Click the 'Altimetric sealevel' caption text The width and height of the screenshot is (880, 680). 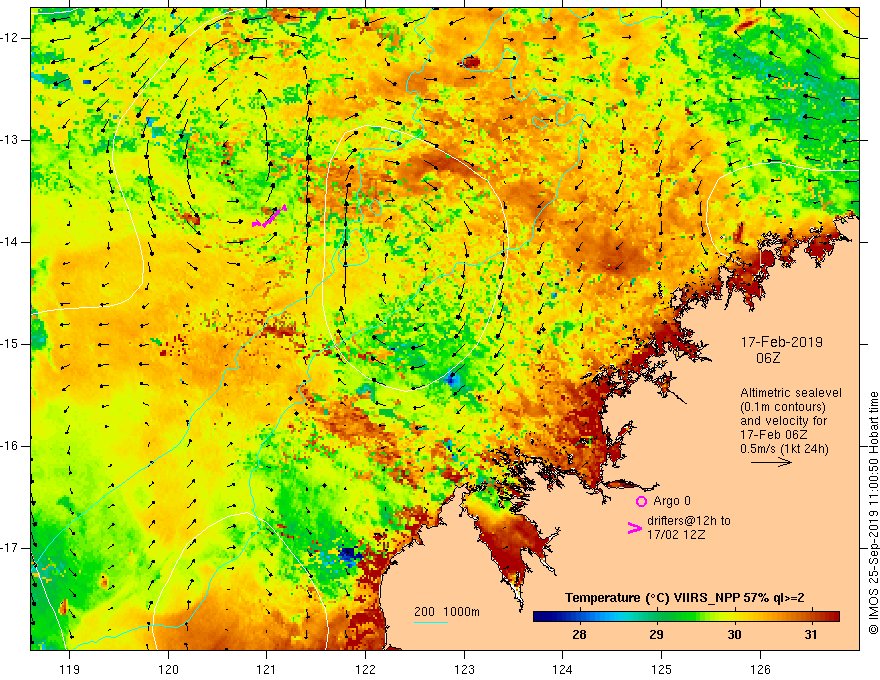coord(791,393)
